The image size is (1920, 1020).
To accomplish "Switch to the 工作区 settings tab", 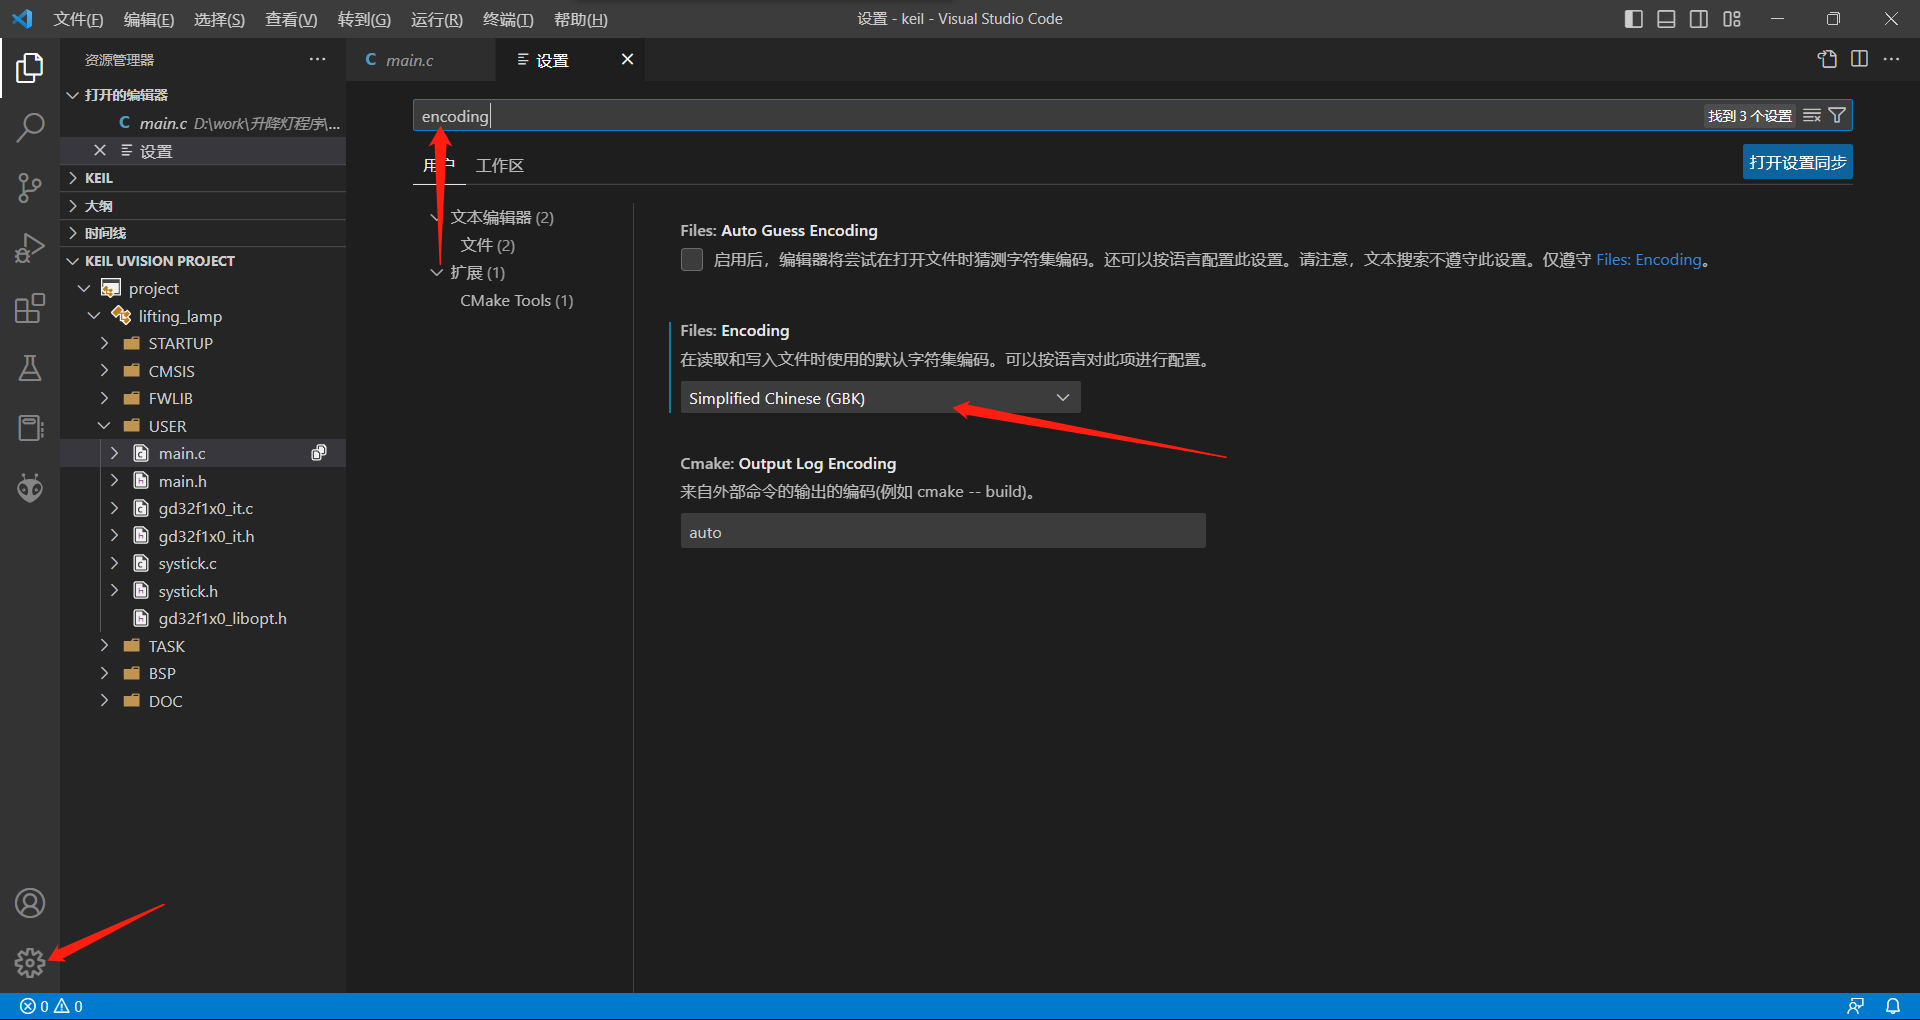I will tap(499, 166).
